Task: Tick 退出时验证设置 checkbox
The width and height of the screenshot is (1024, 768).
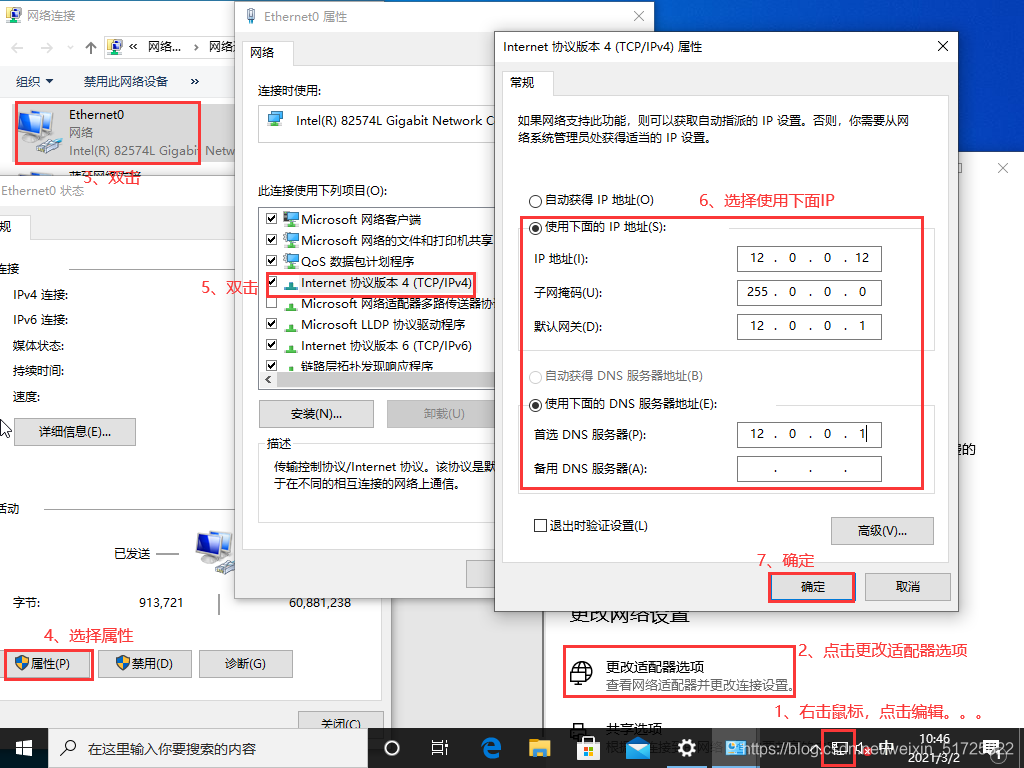Action: (540, 526)
